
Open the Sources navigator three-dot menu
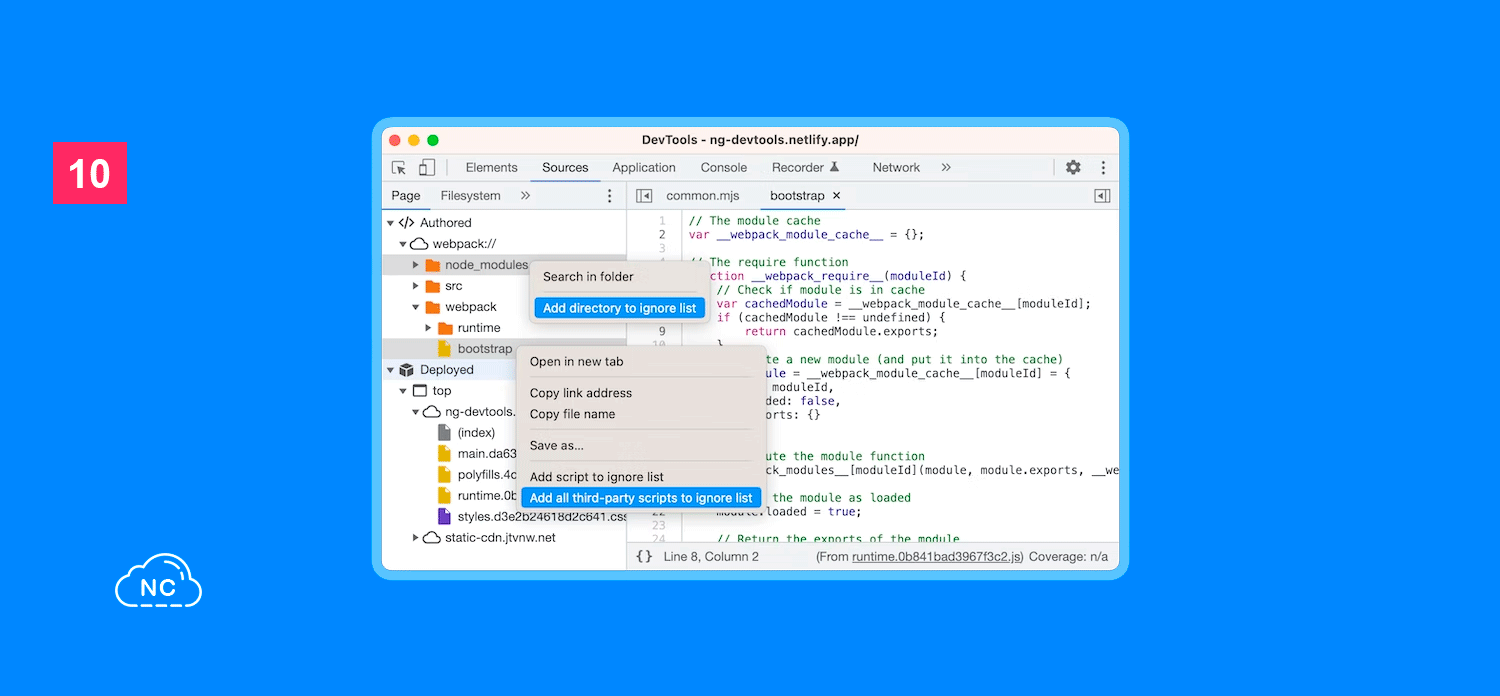(610, 196)
